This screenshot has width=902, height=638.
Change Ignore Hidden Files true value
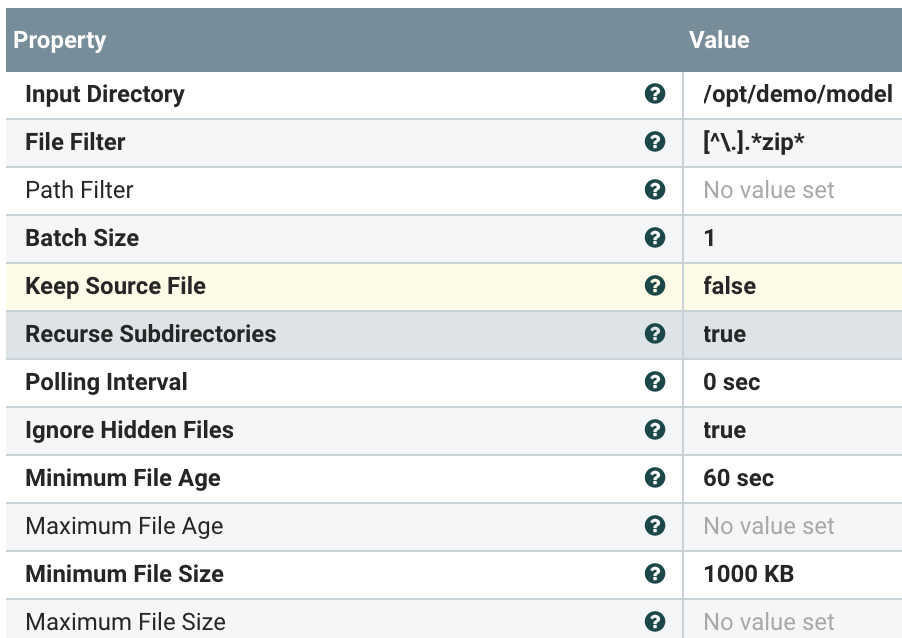724,430
